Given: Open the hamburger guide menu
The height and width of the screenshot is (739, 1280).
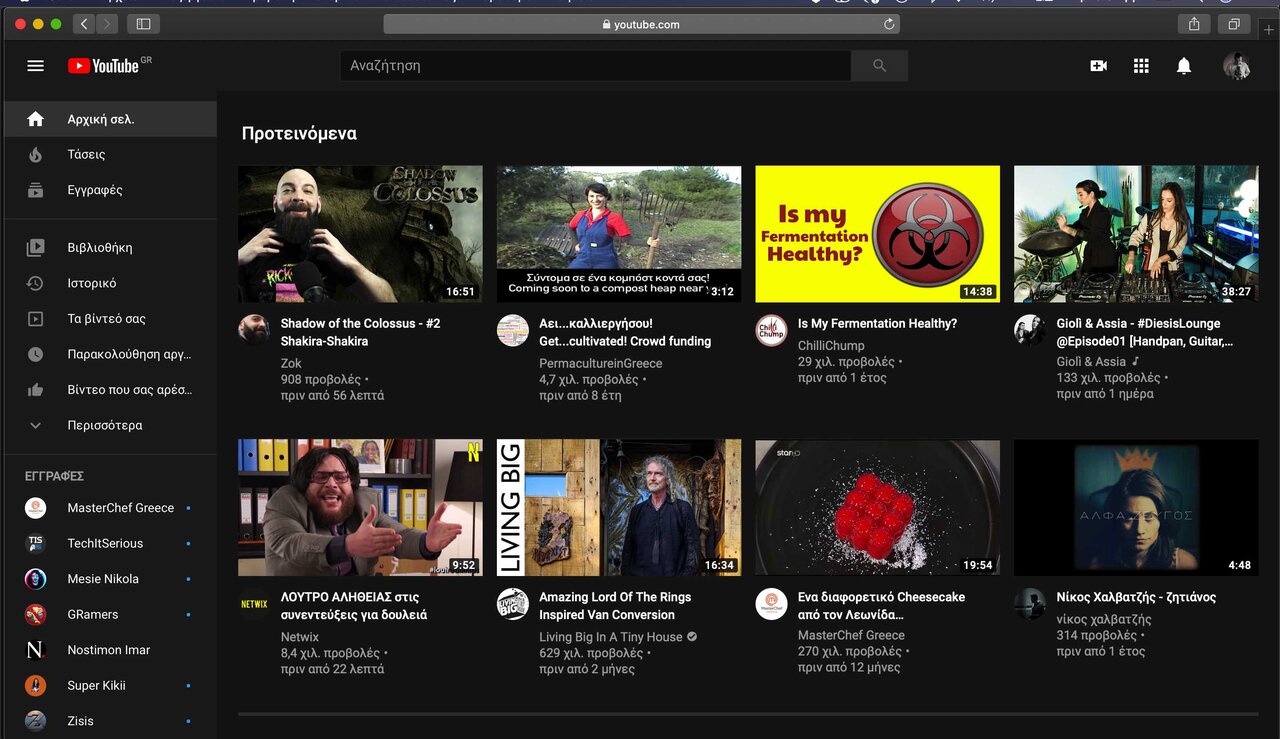Looking at the screenshot, I should [x=35, y=66].
